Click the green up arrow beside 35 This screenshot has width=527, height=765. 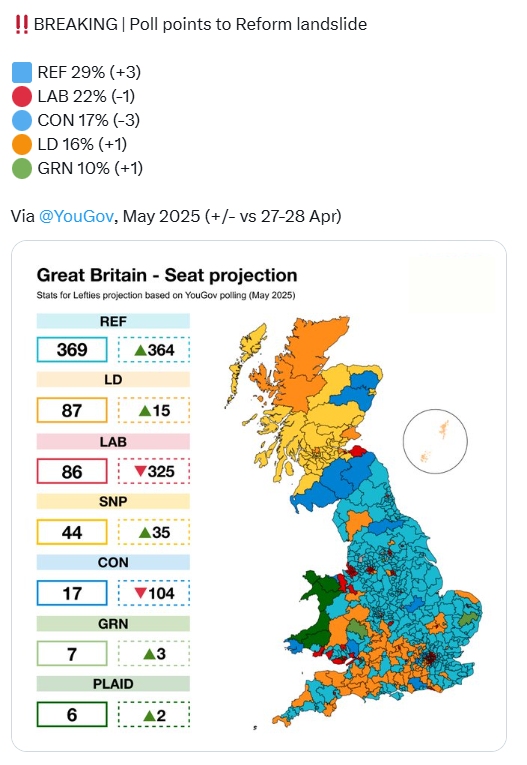pos(145,532)
